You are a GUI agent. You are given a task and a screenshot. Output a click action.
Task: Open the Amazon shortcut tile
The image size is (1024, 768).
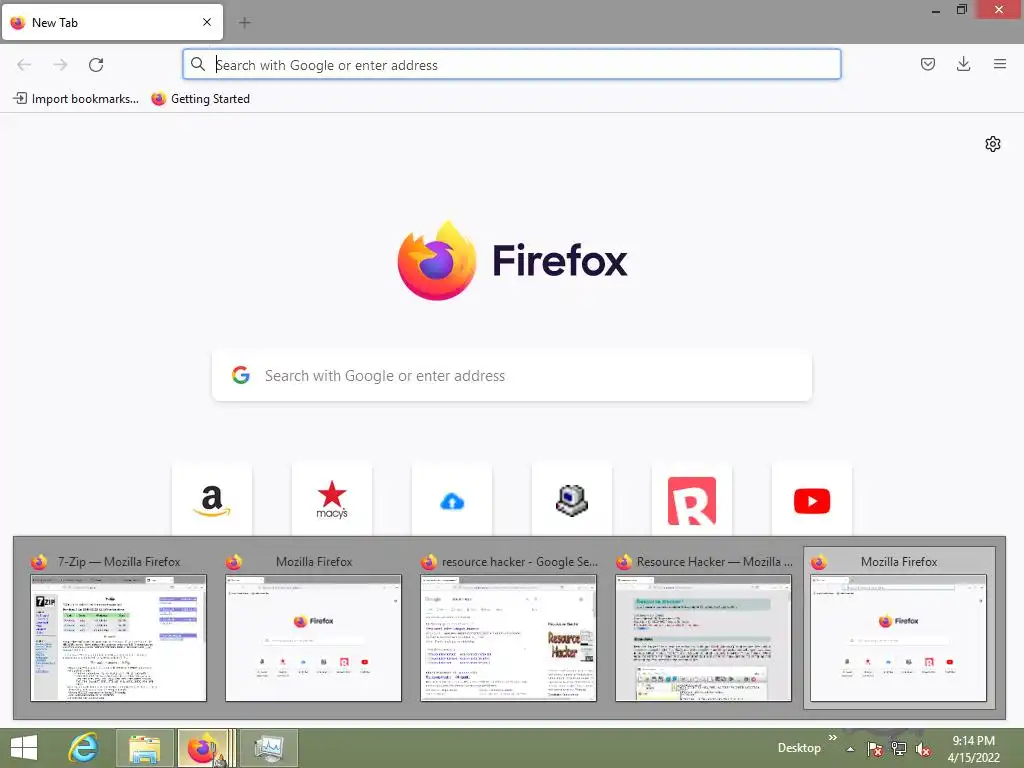212,500
